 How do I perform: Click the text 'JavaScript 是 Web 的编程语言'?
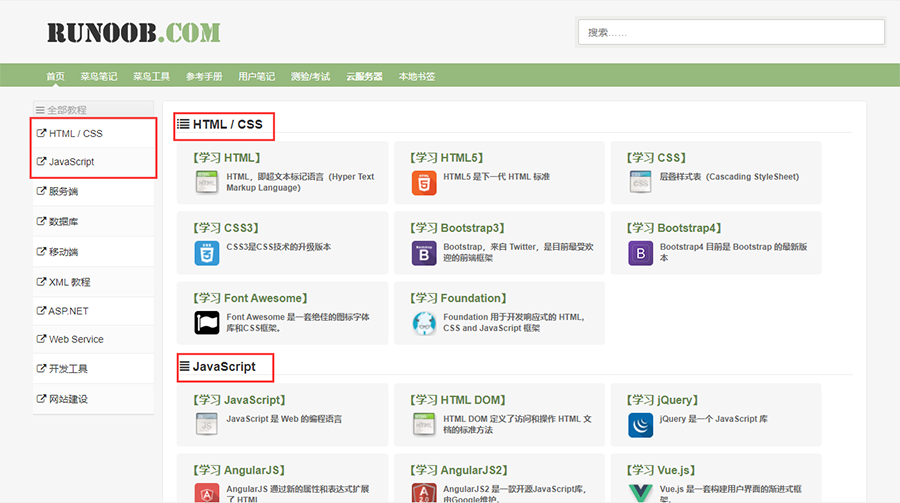click(284, 419)
